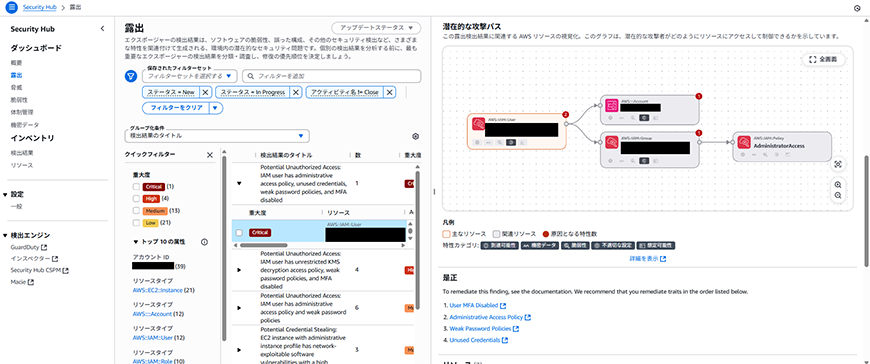The width and height of the screenshot is (870, 364).
Task: Click the blue filter funnel icon
Action: tap(130, 76)
